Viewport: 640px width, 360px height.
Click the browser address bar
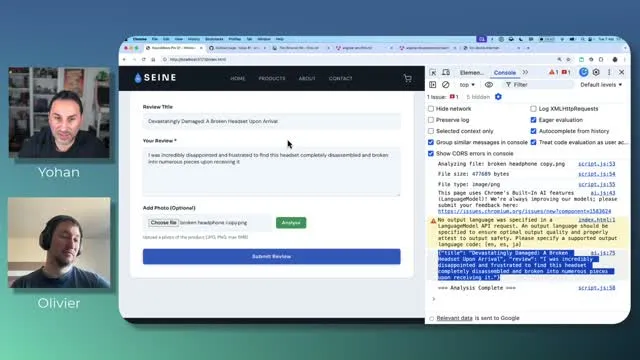click(x=355, y=60)
